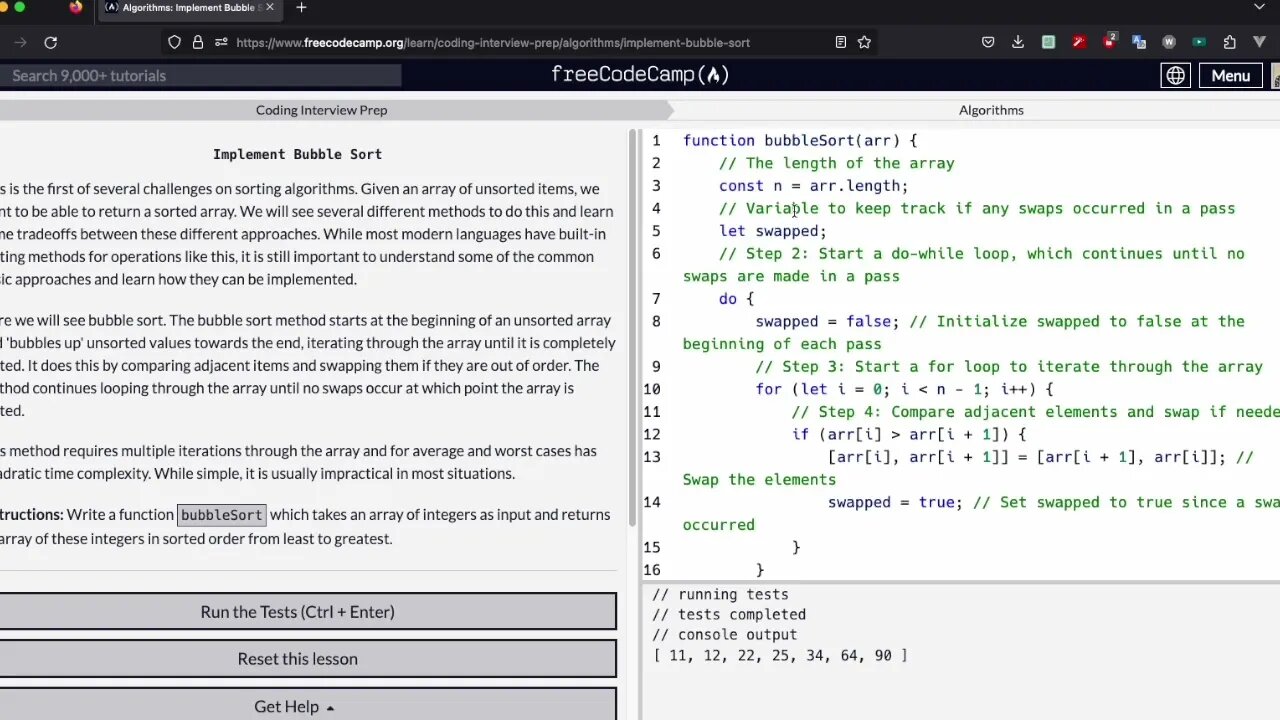
Task: Open the freeCodeCamp Menu
Action: click(x=1230, y=75)
